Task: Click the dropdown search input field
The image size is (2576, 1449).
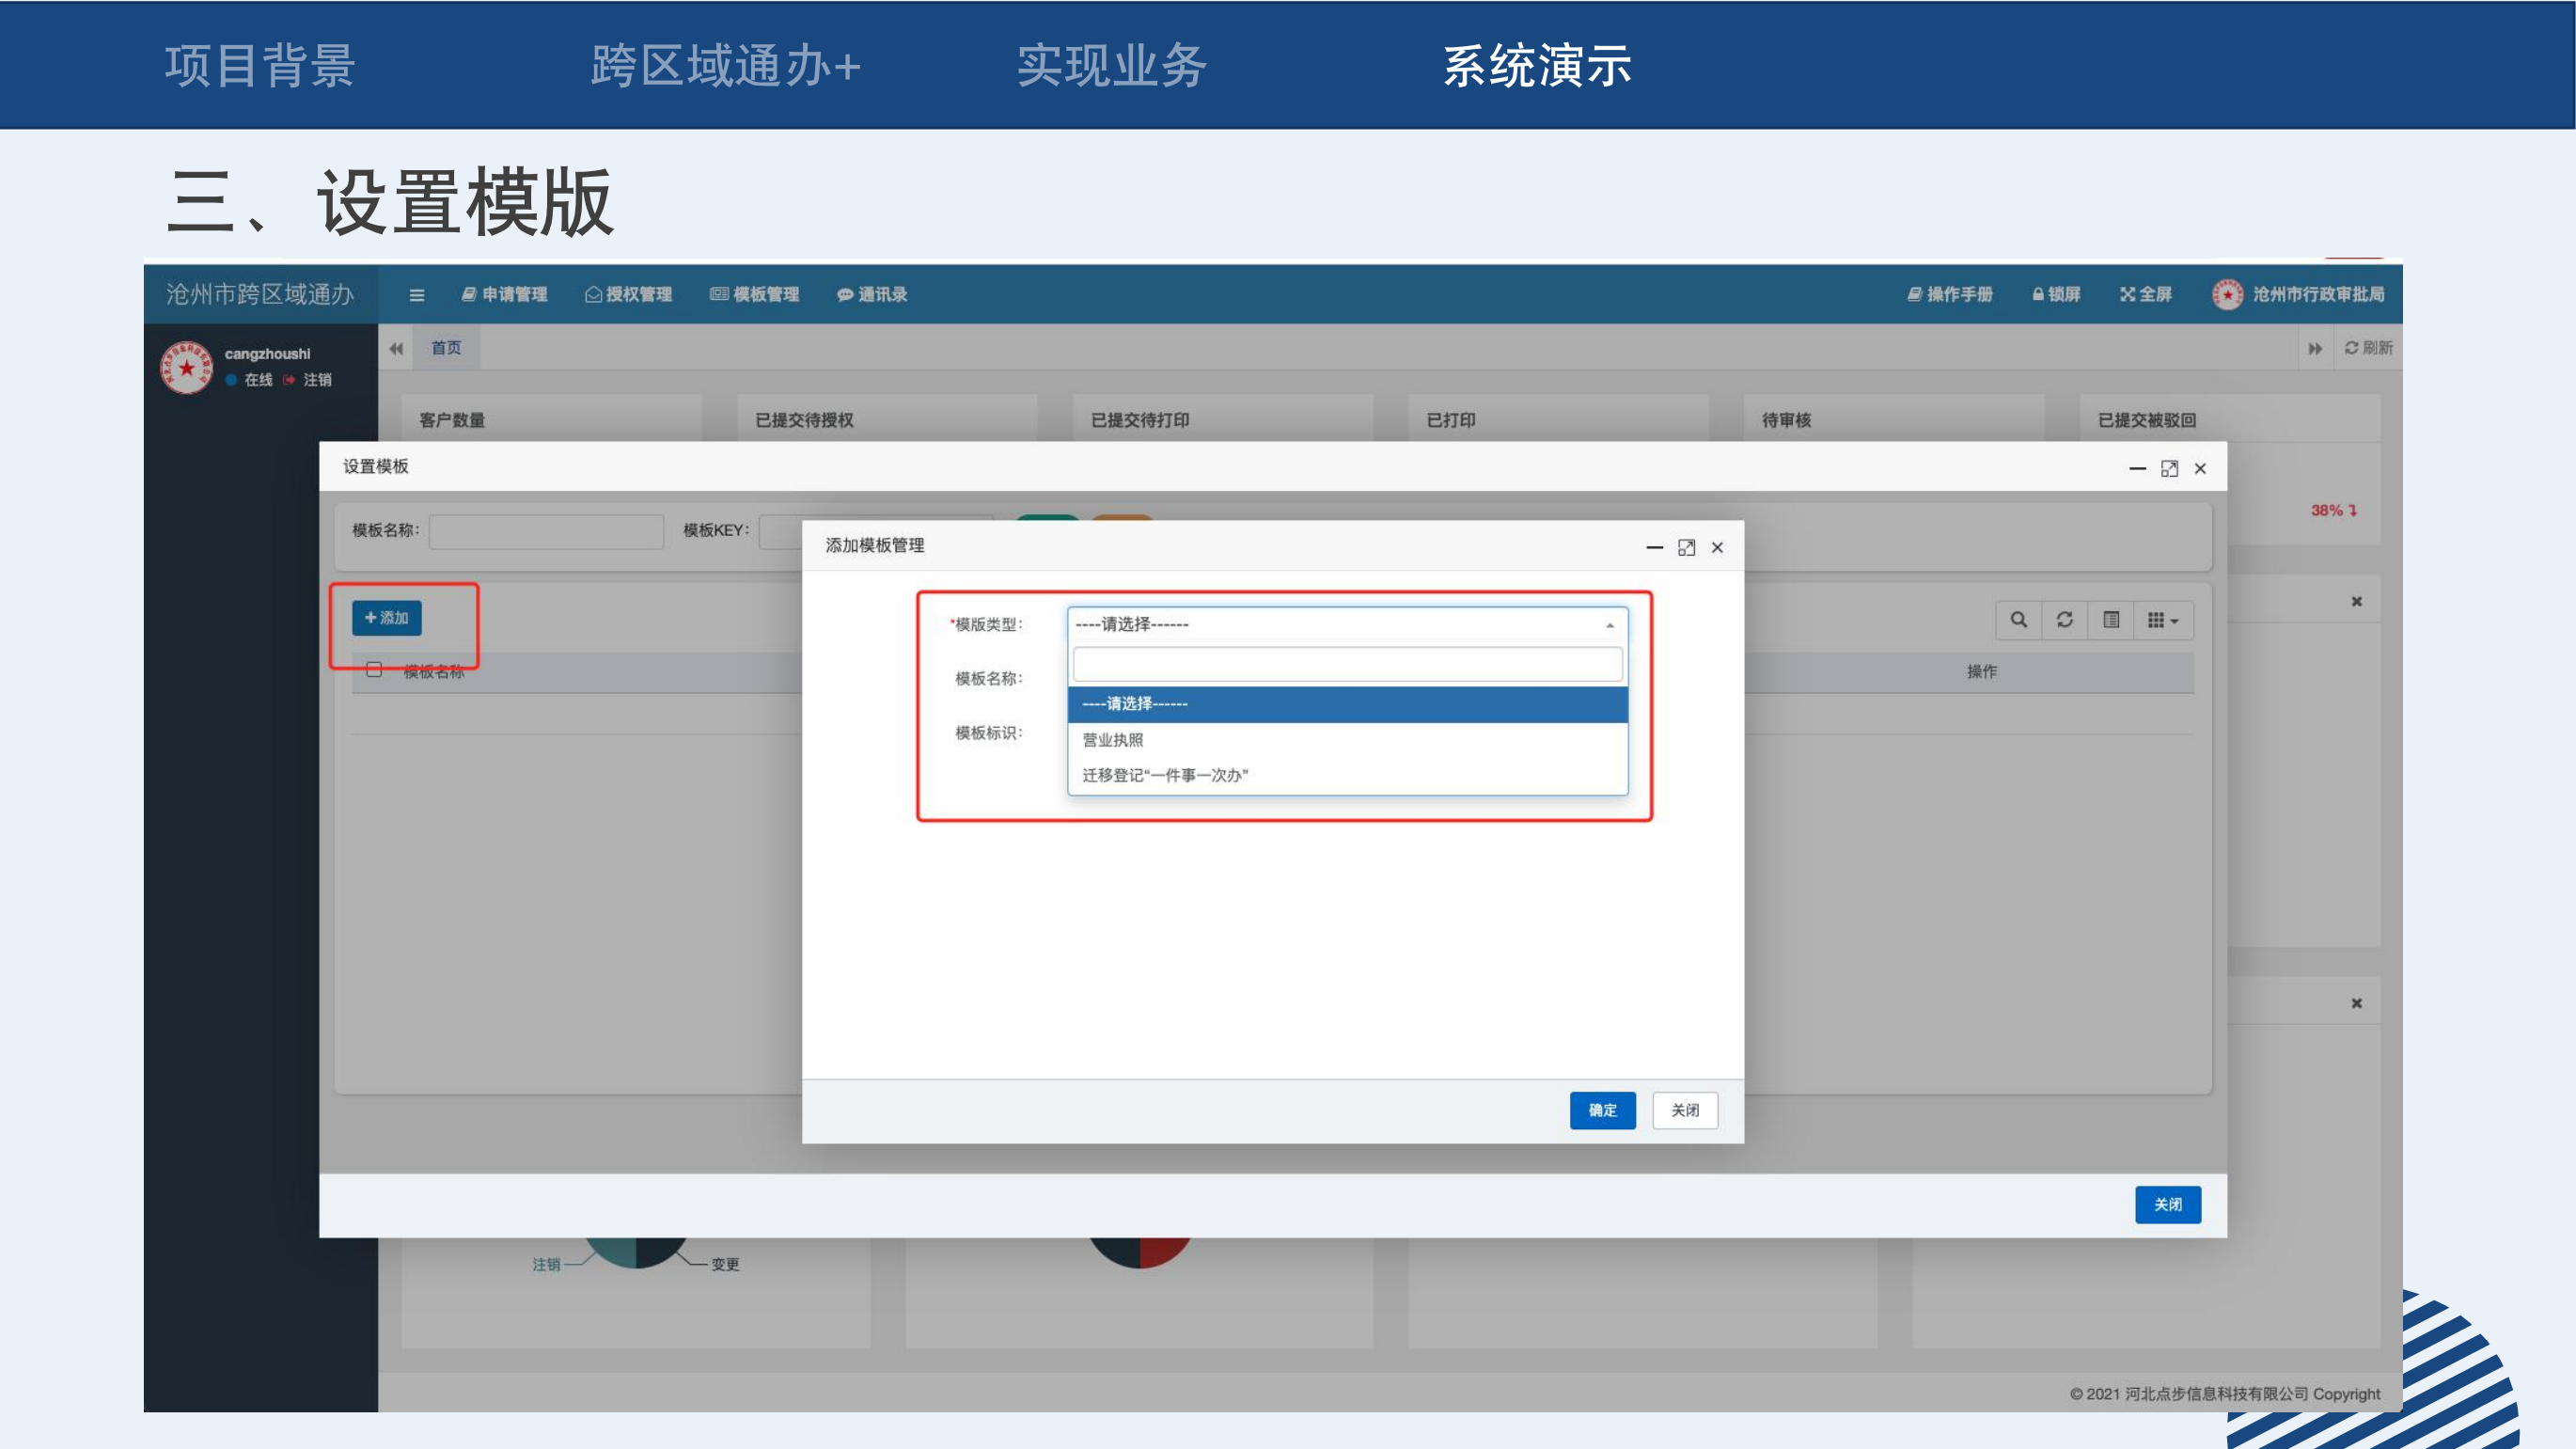Action: 1346,664
